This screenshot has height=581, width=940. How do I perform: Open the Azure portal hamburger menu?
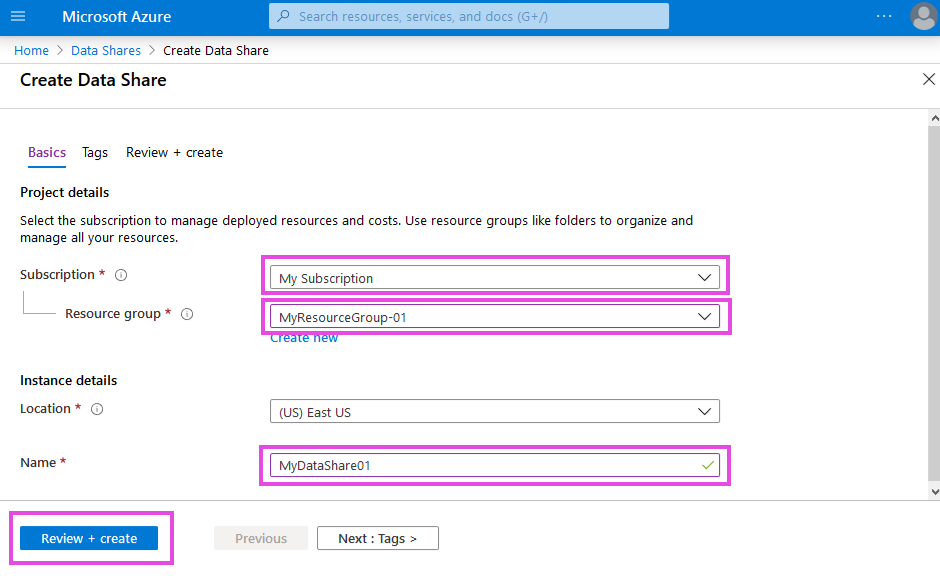tap(18, 16)
